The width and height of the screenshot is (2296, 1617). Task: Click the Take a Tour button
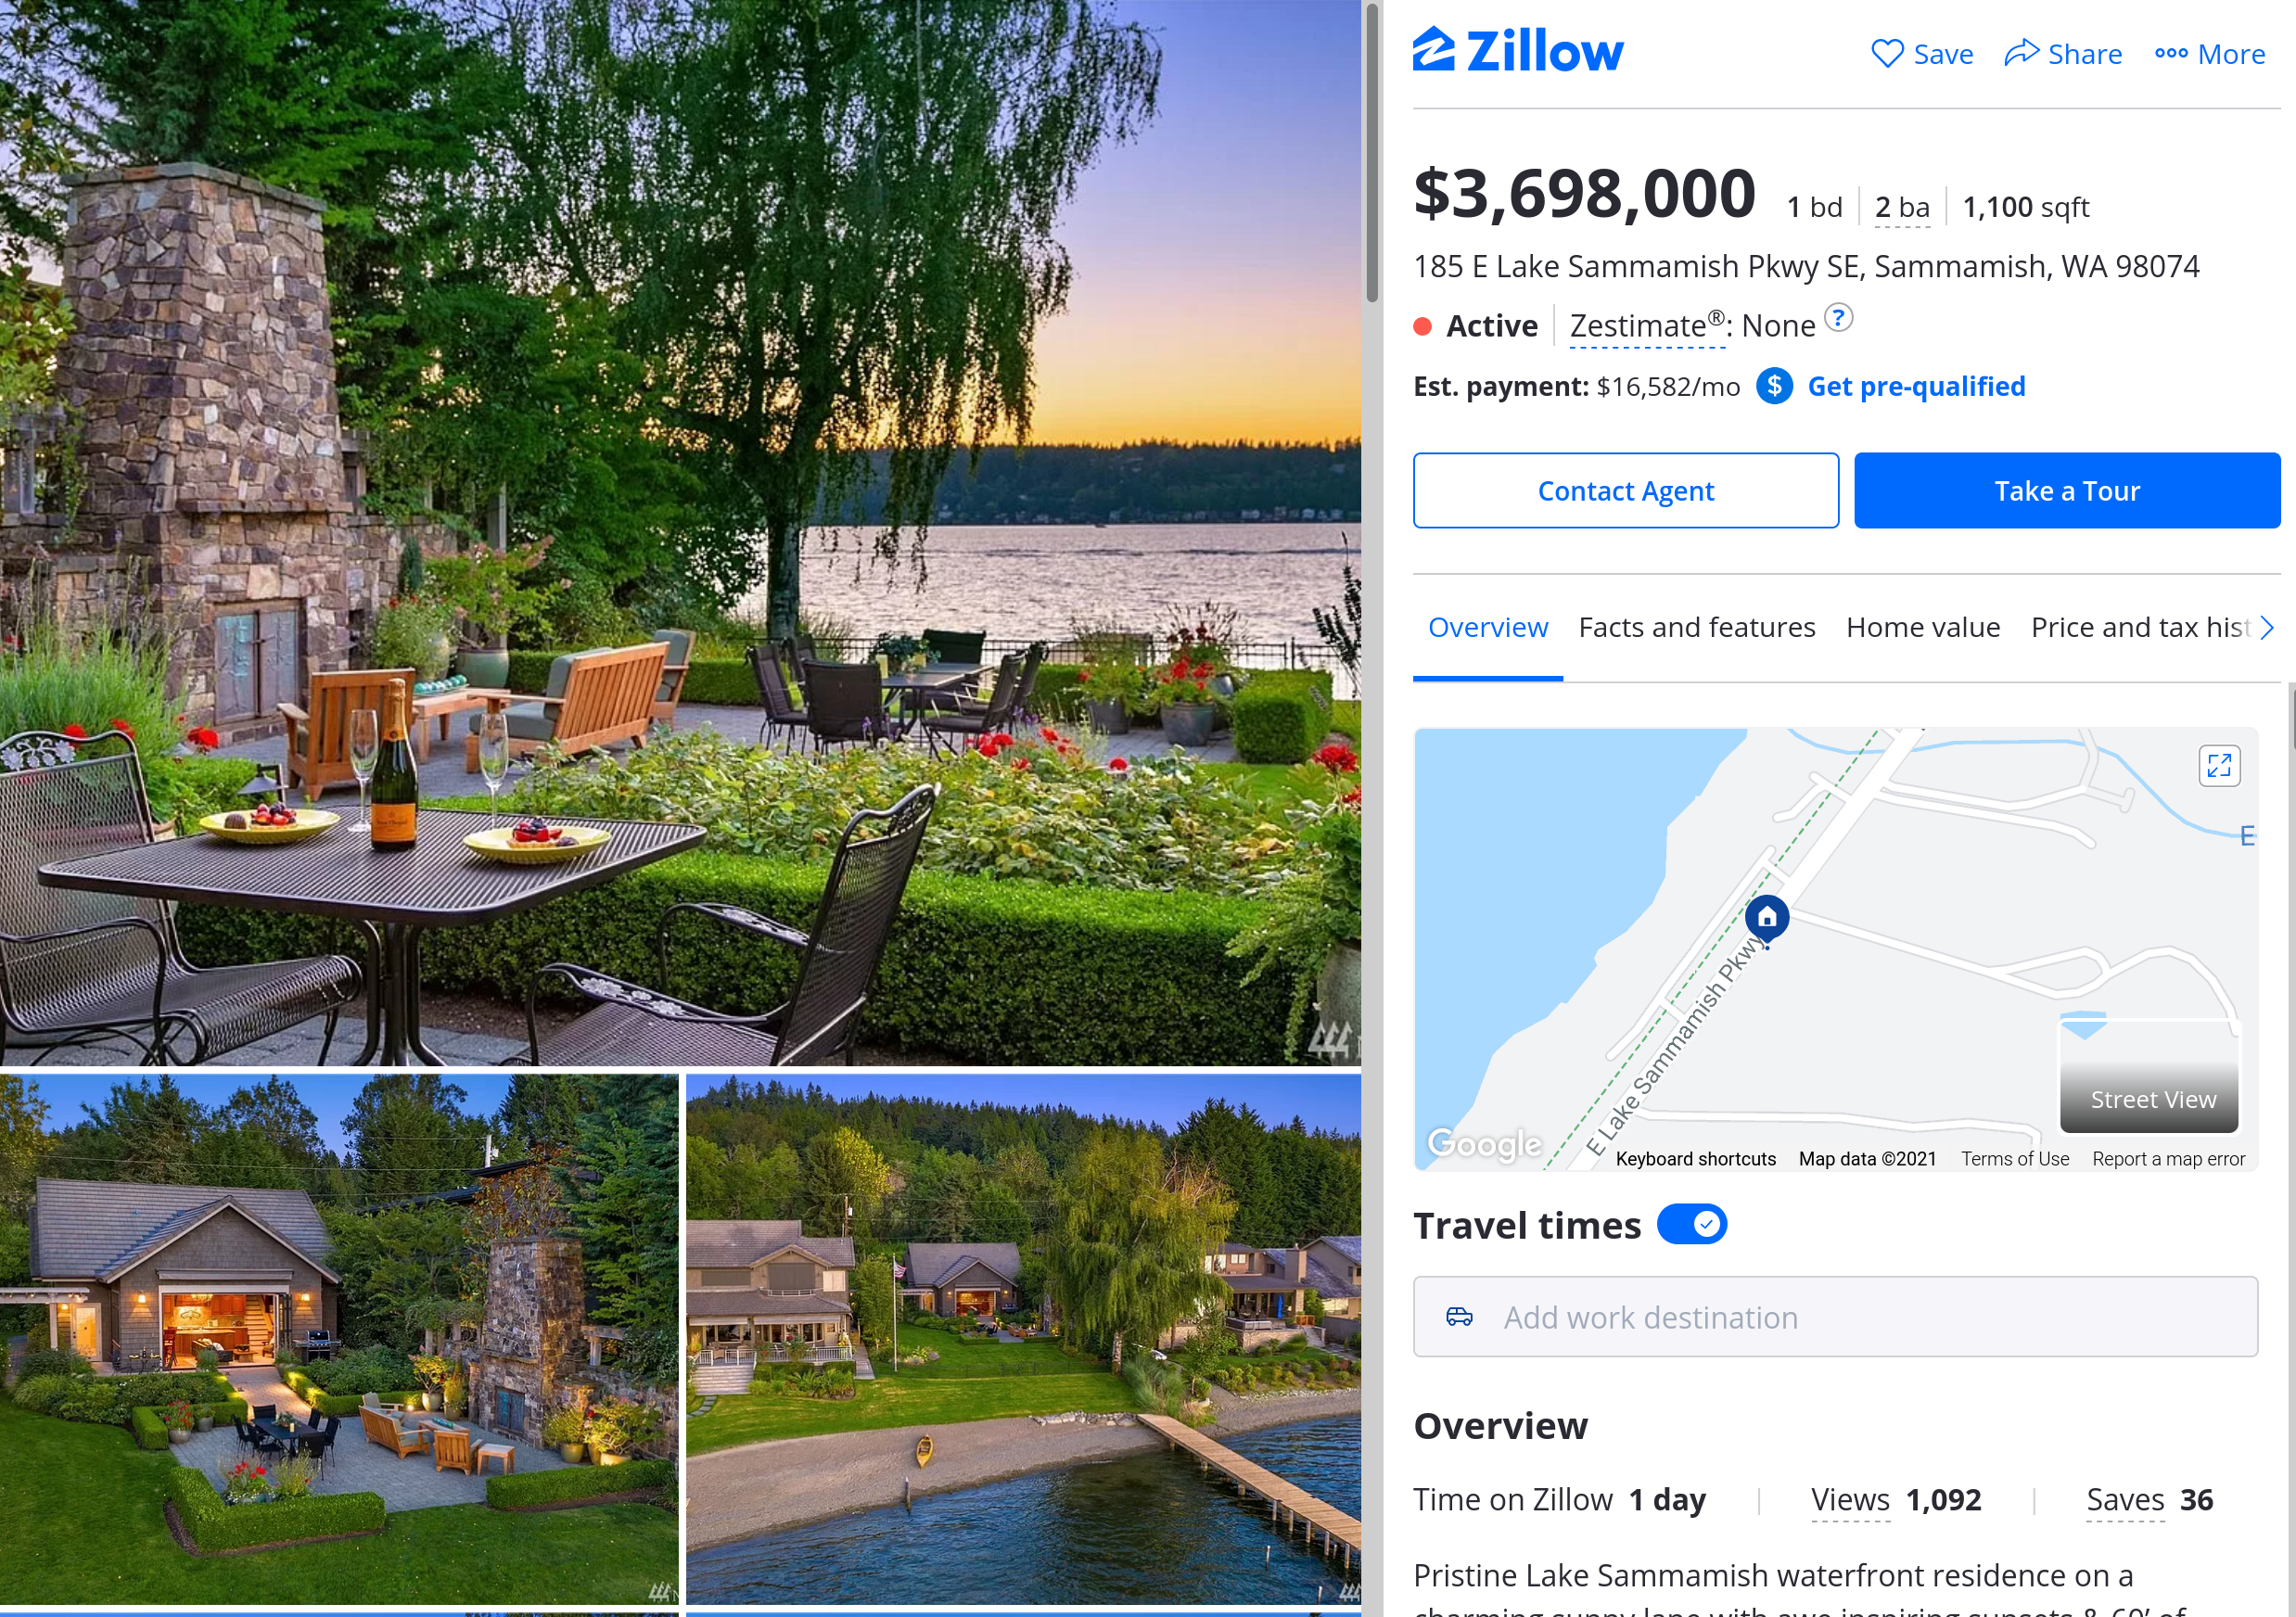click(x=2067, y=490)
